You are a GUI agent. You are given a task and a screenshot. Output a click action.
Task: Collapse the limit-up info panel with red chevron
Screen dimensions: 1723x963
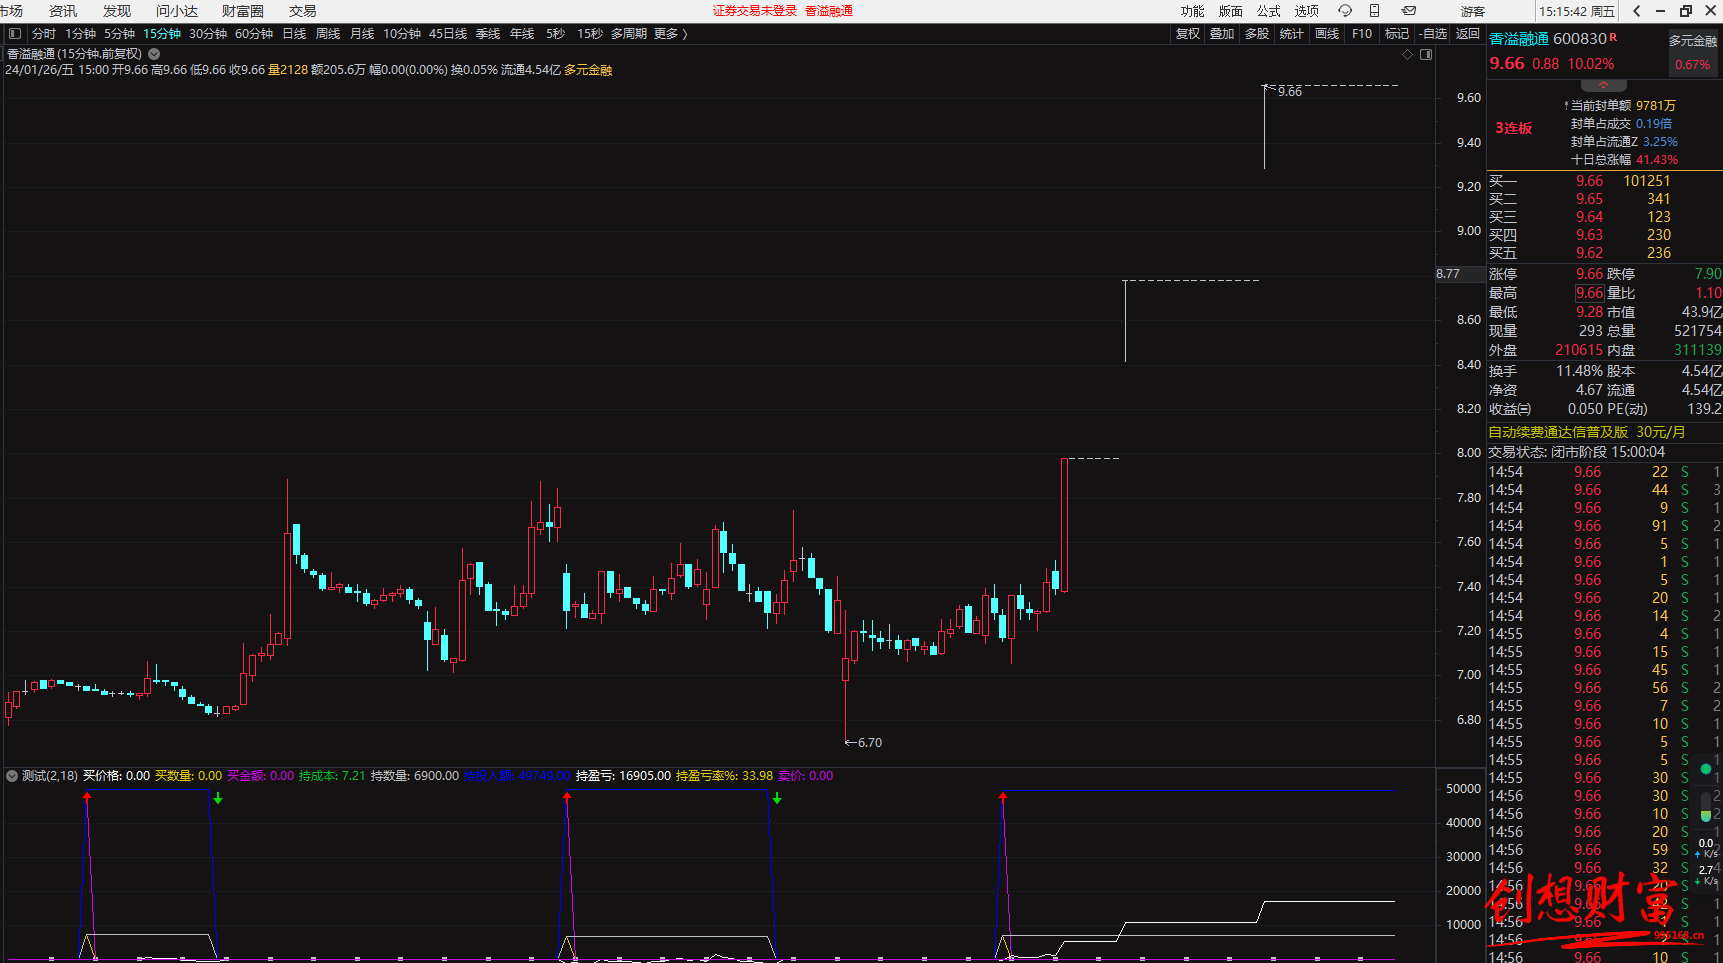[1604, 85]
